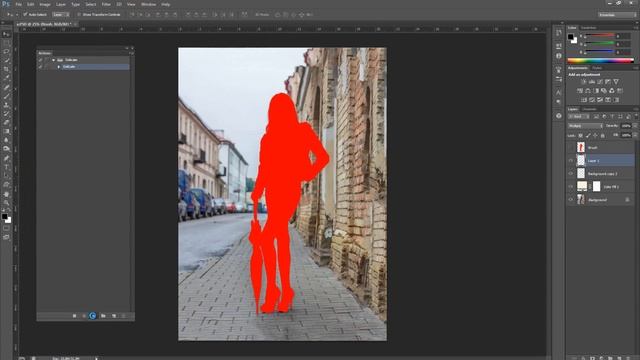Toggle Show Transform Controls checkbox
The image size is (640, 360).
pyautogui.click(x=79, y=15)
